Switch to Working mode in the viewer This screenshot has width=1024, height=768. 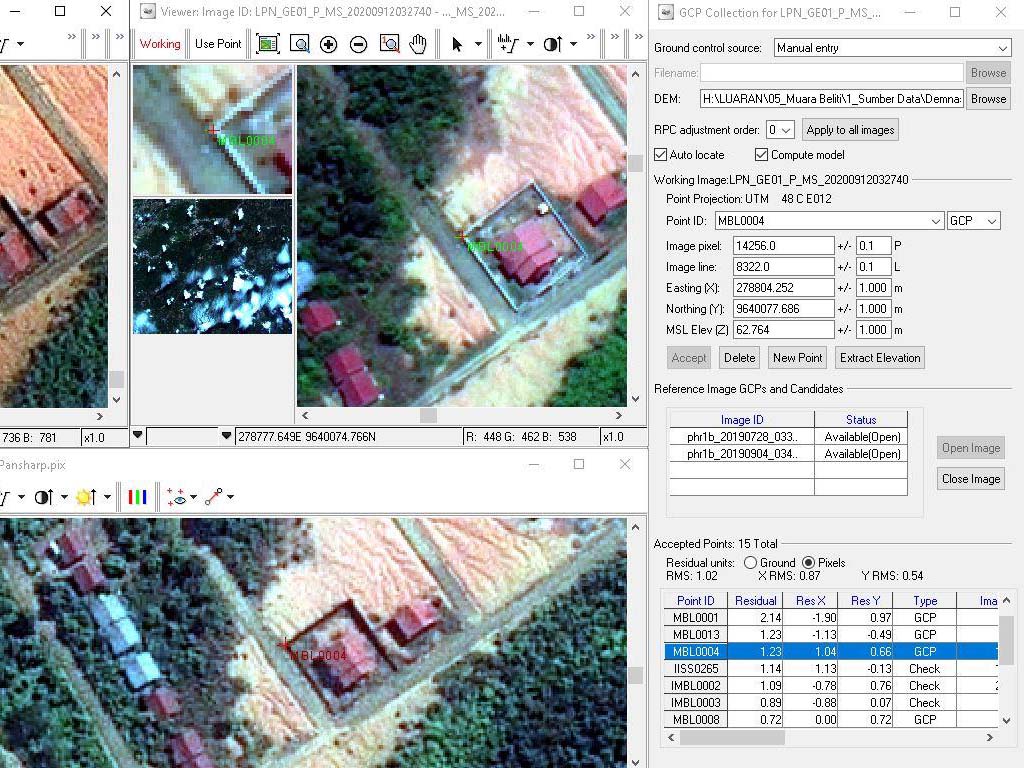[160, 44]
